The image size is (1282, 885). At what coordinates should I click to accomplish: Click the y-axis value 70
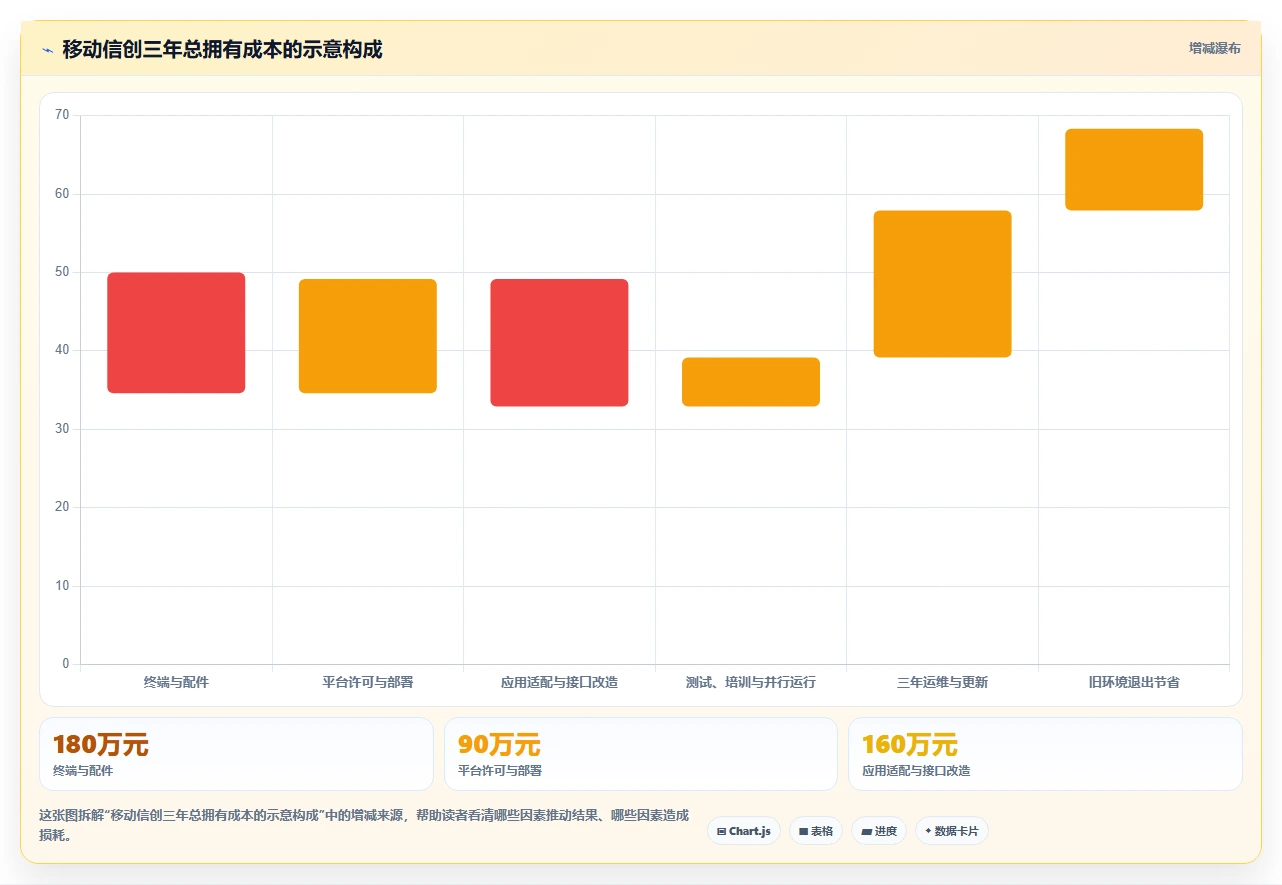tap(62, 115)
